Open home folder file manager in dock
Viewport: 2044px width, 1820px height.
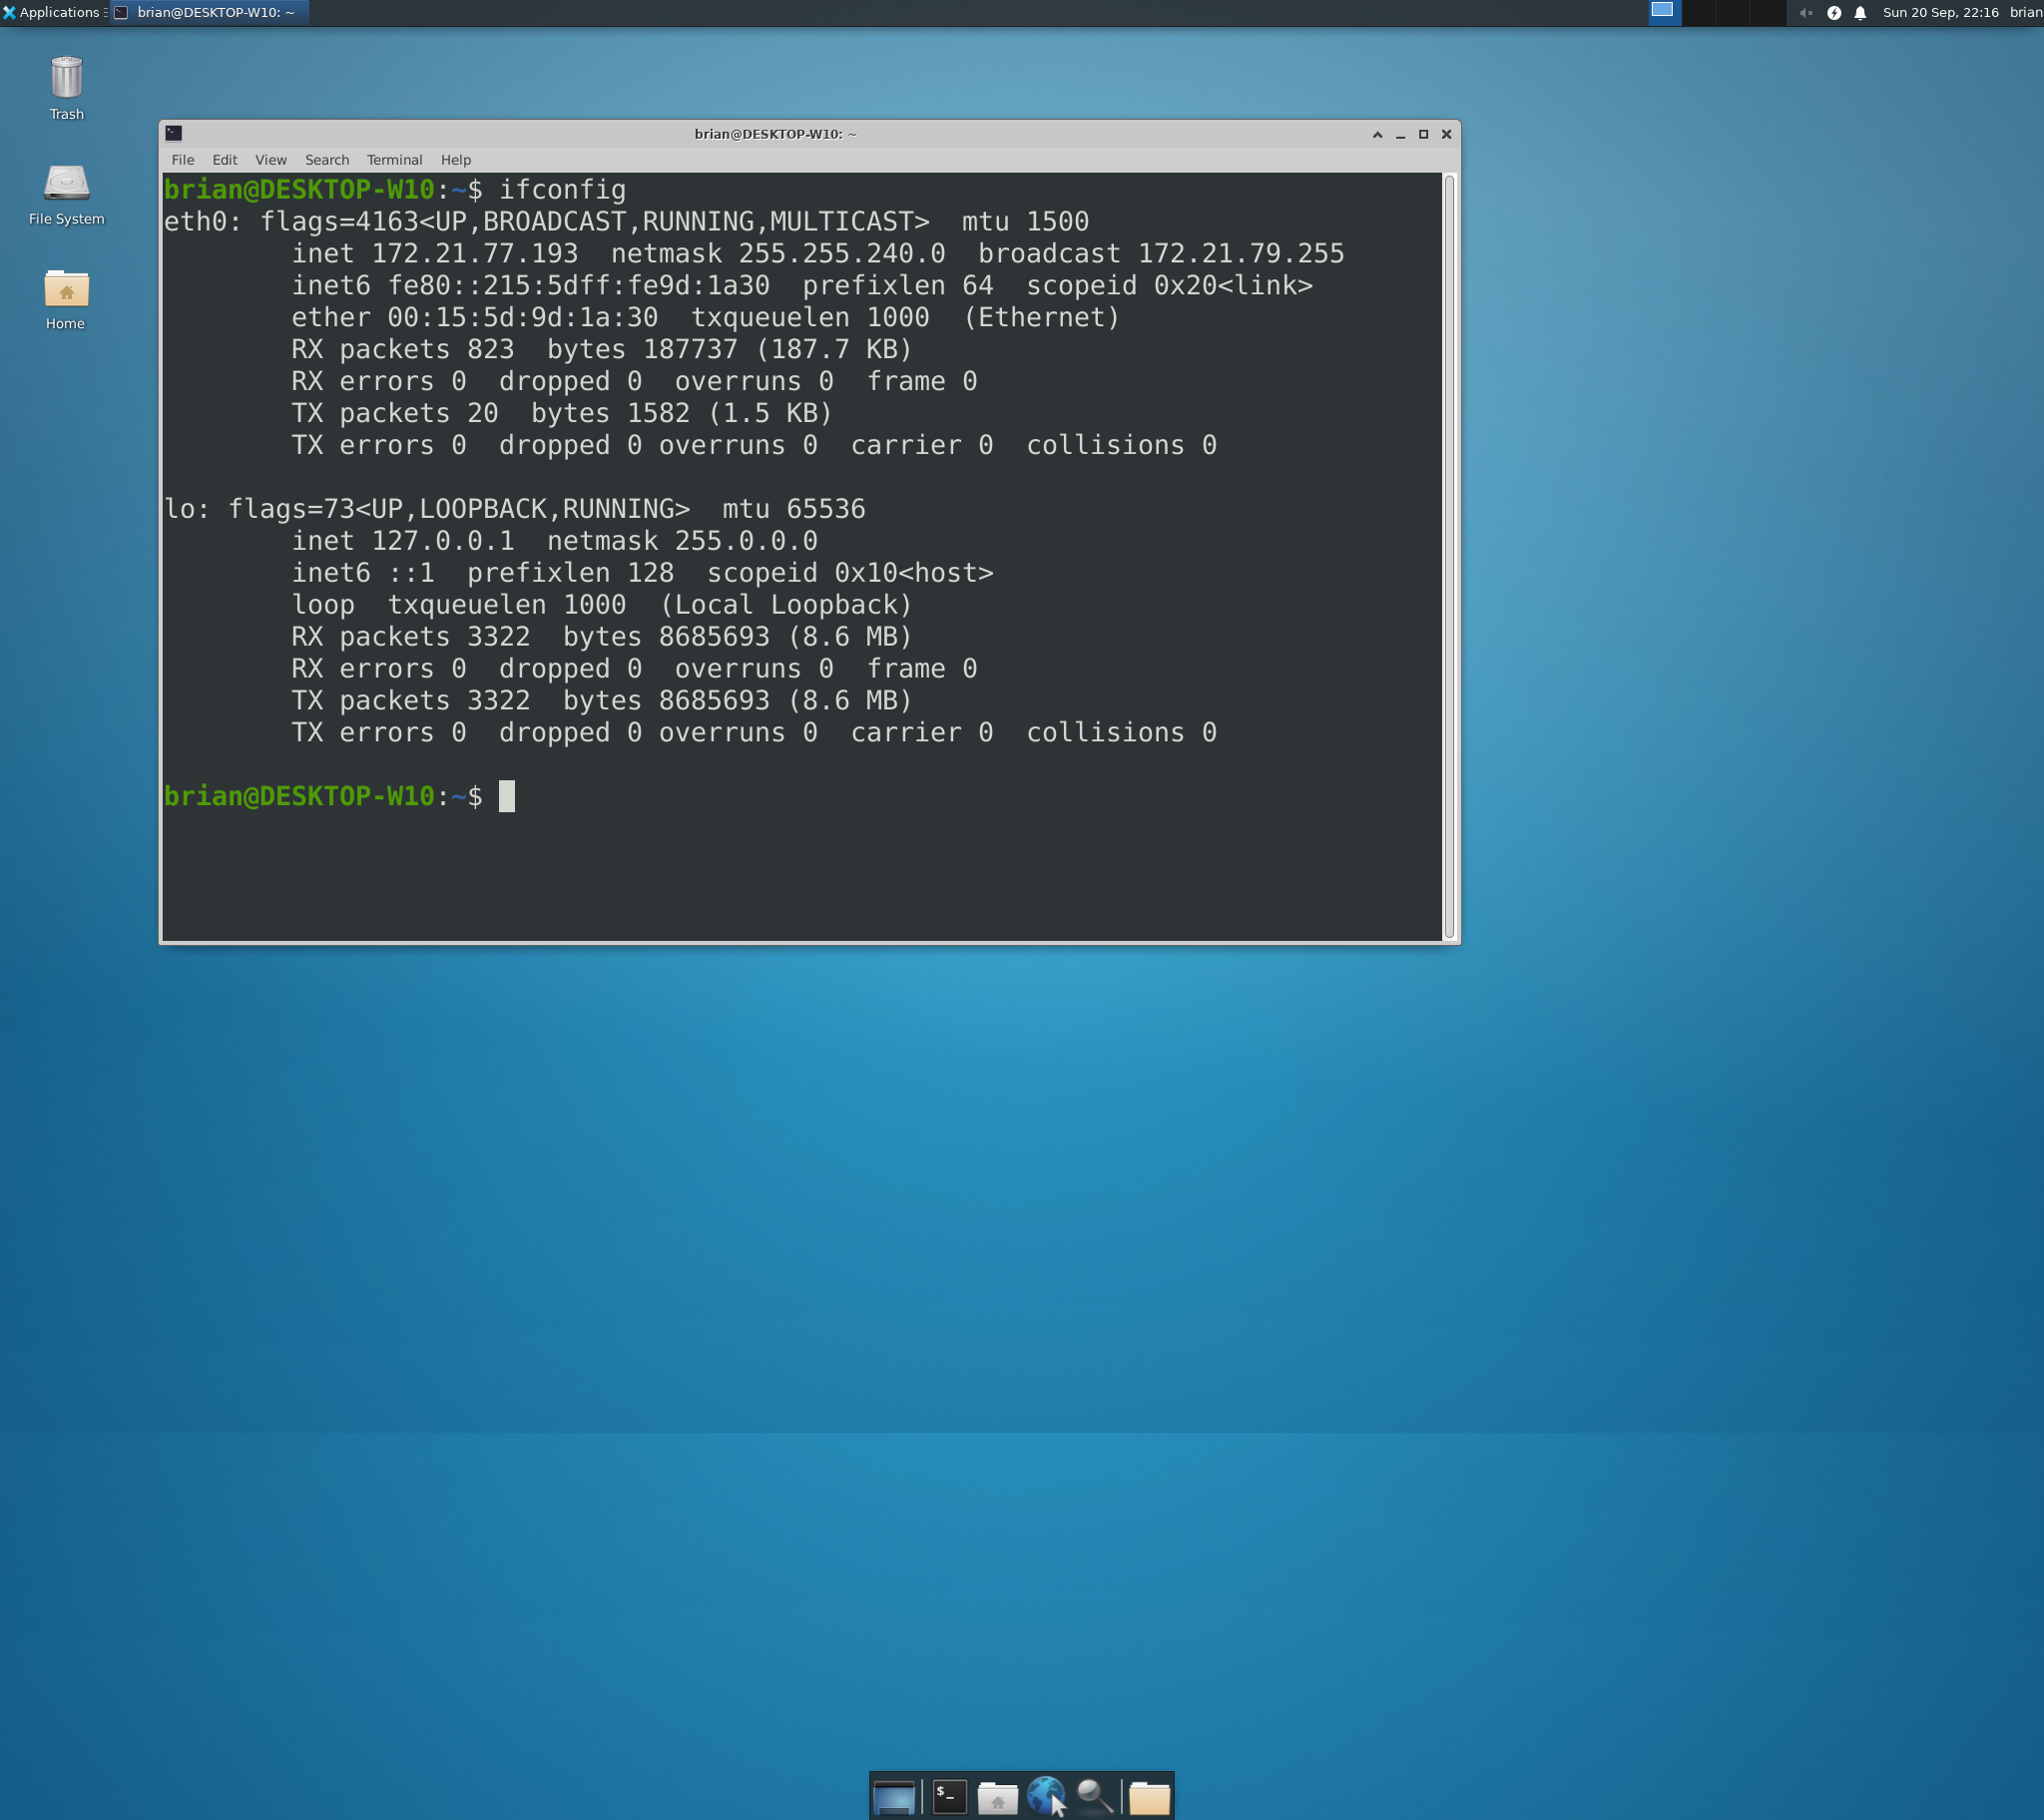pyautogui.click(x=997, y=1797)
